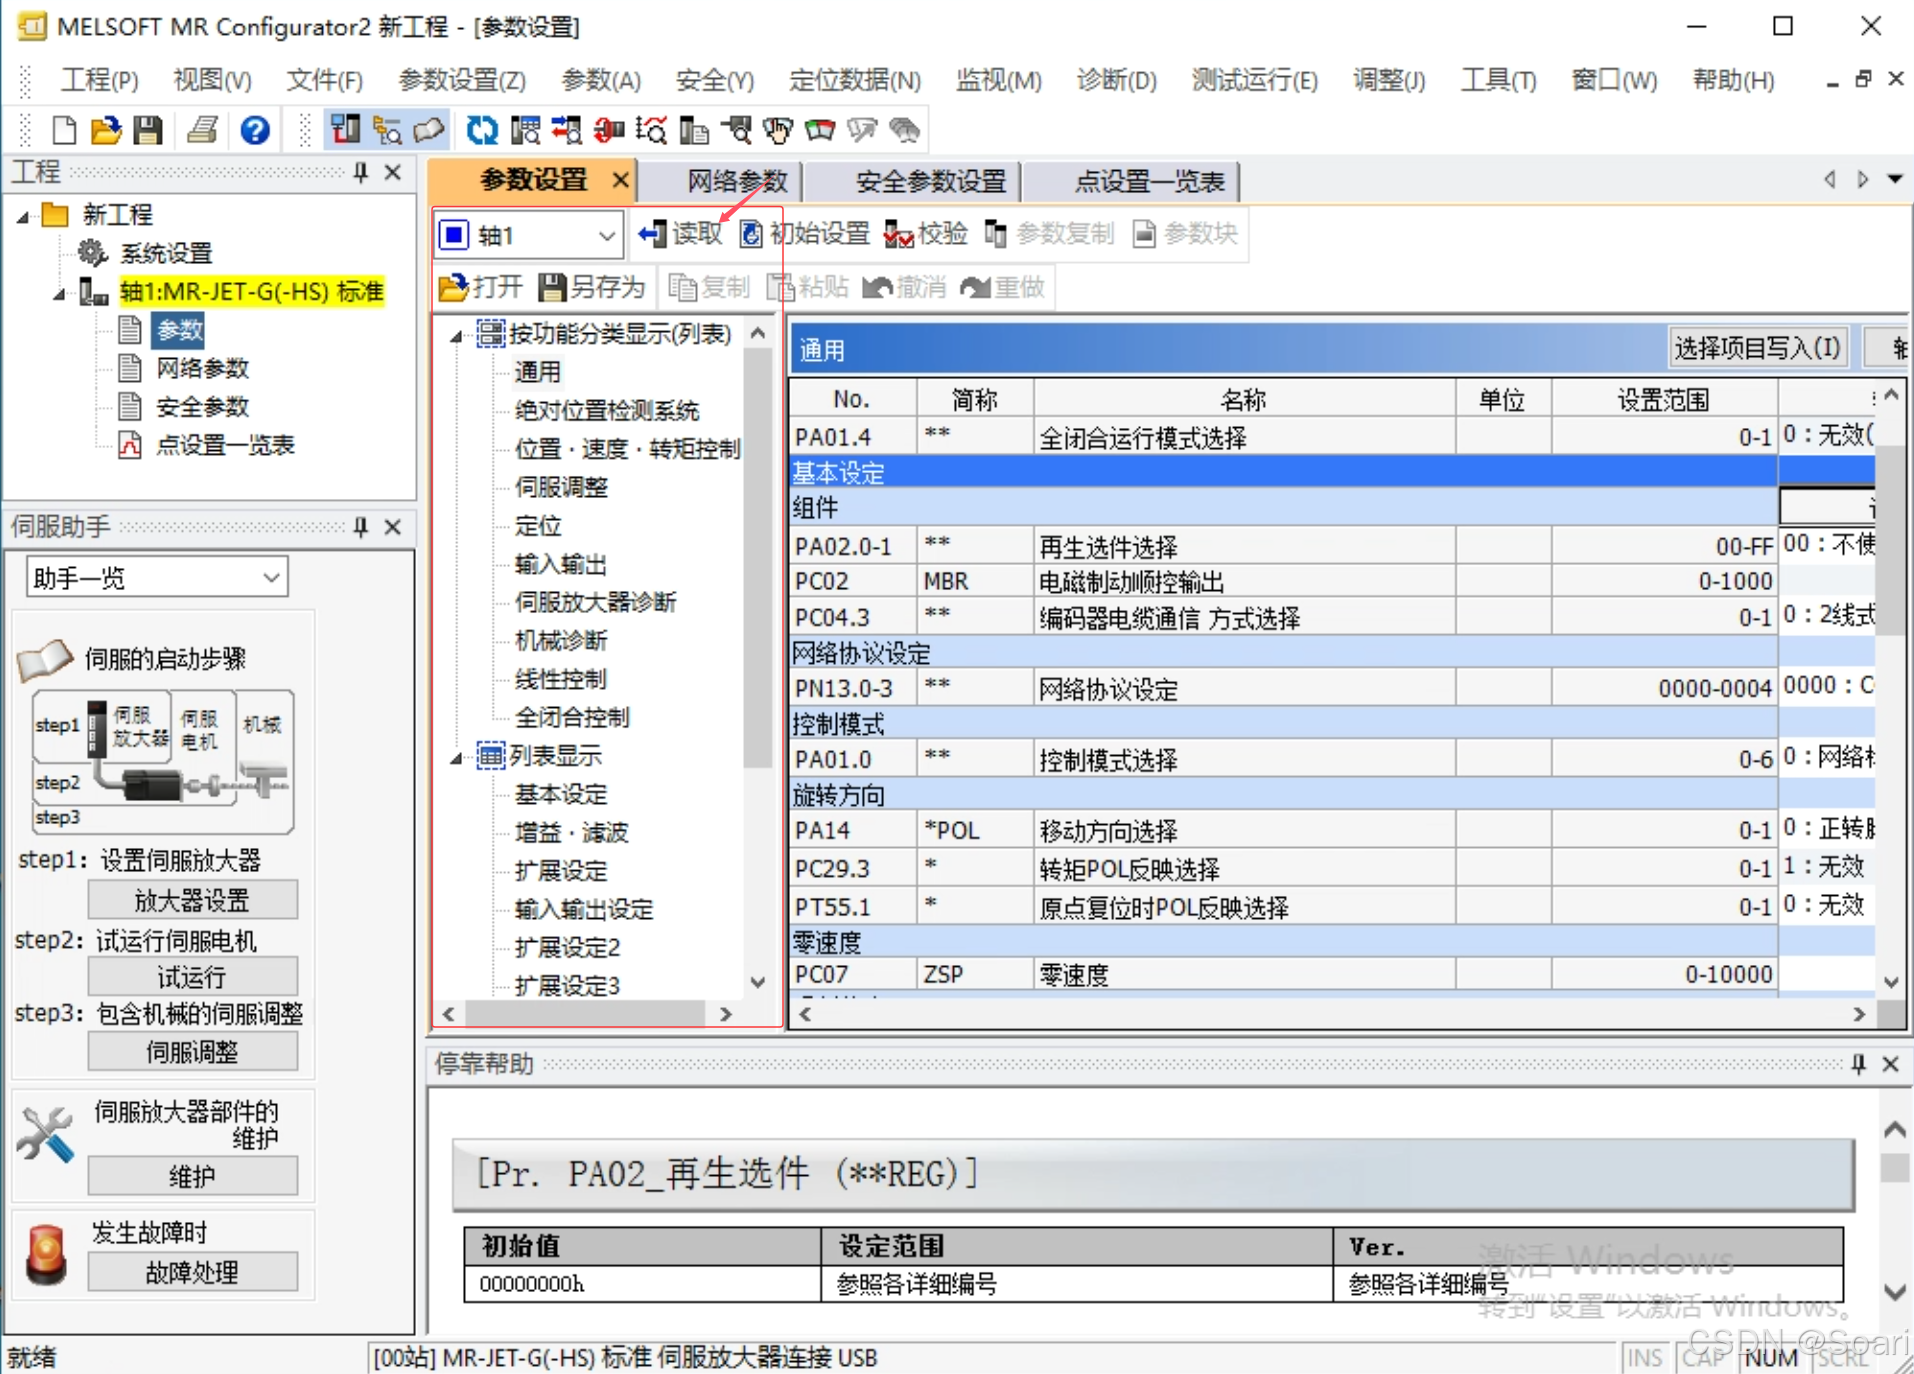
Task: Open the 参数设置(Z) menu
Action: [461, 80]
